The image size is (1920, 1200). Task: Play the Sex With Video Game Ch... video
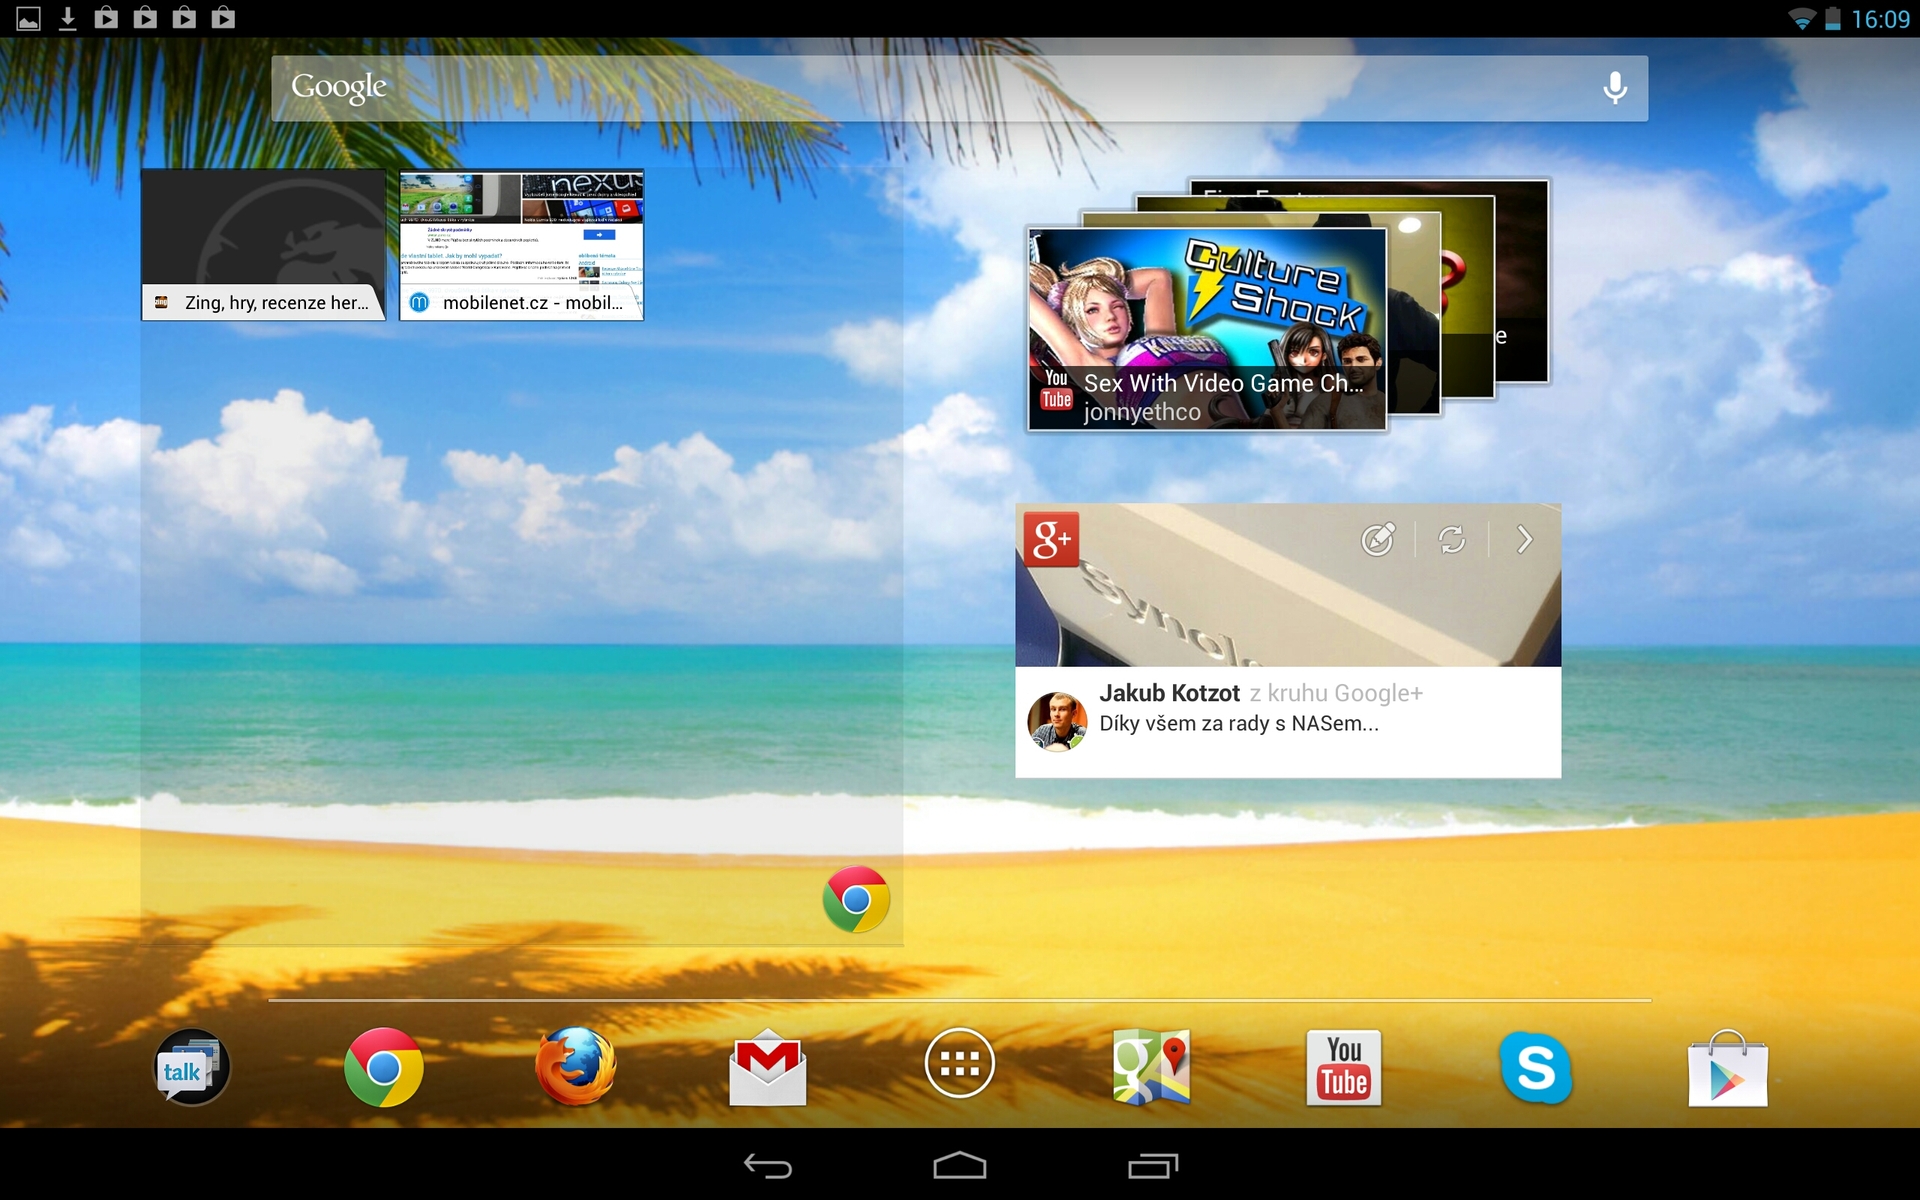tap(1208, 329)
